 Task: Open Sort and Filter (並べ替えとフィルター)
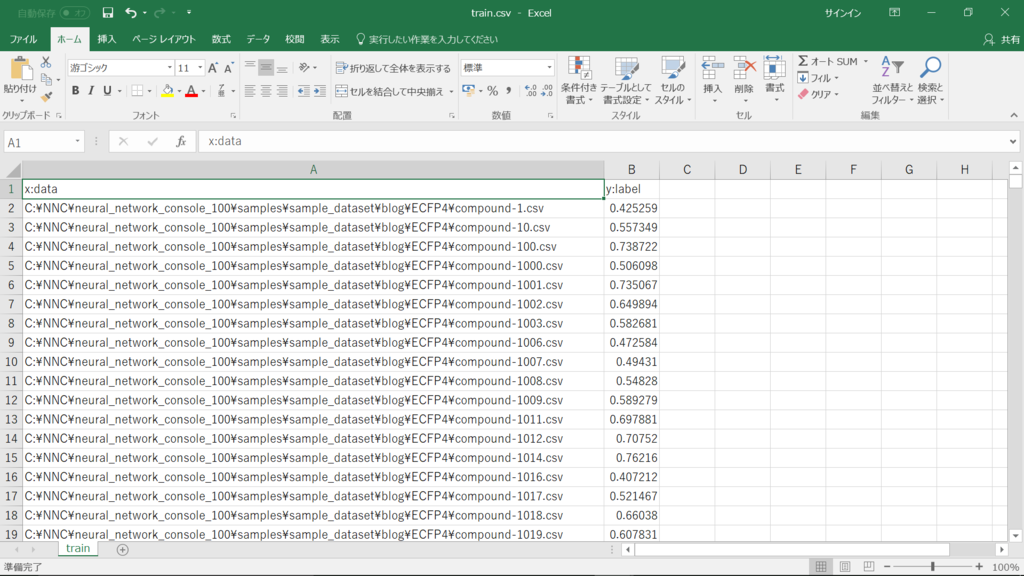coord(891,80)
